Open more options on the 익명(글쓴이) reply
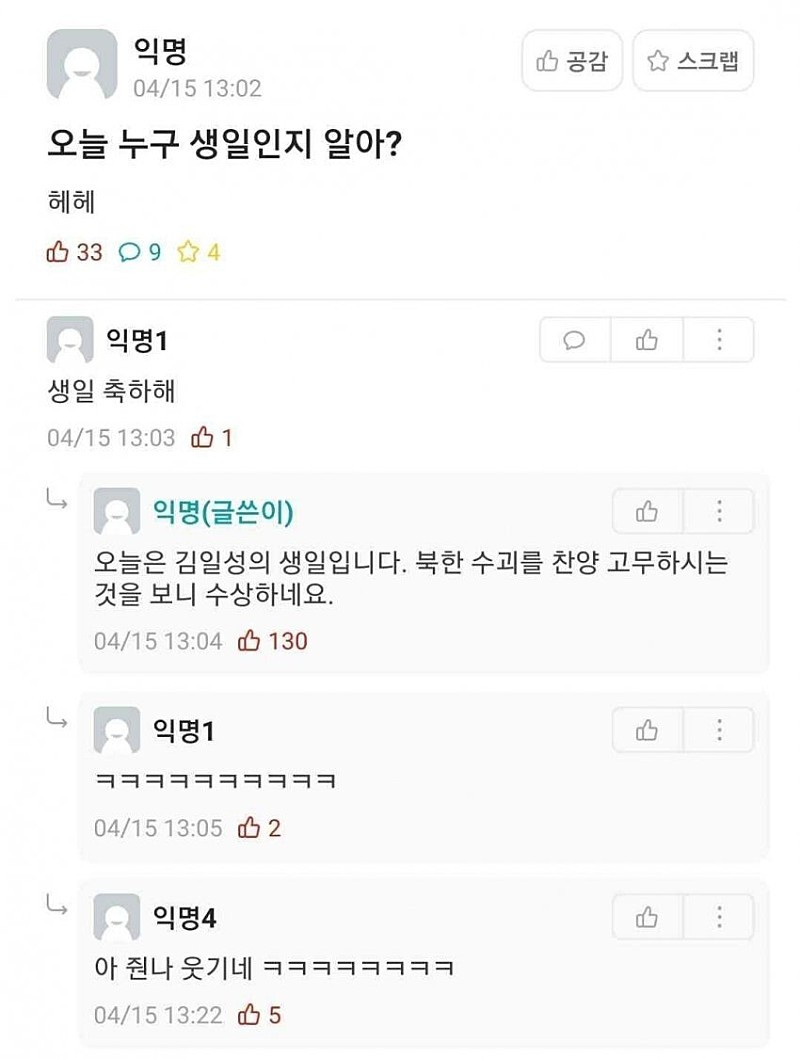This screenshot has height=1059, width=800. coord(719,512)
